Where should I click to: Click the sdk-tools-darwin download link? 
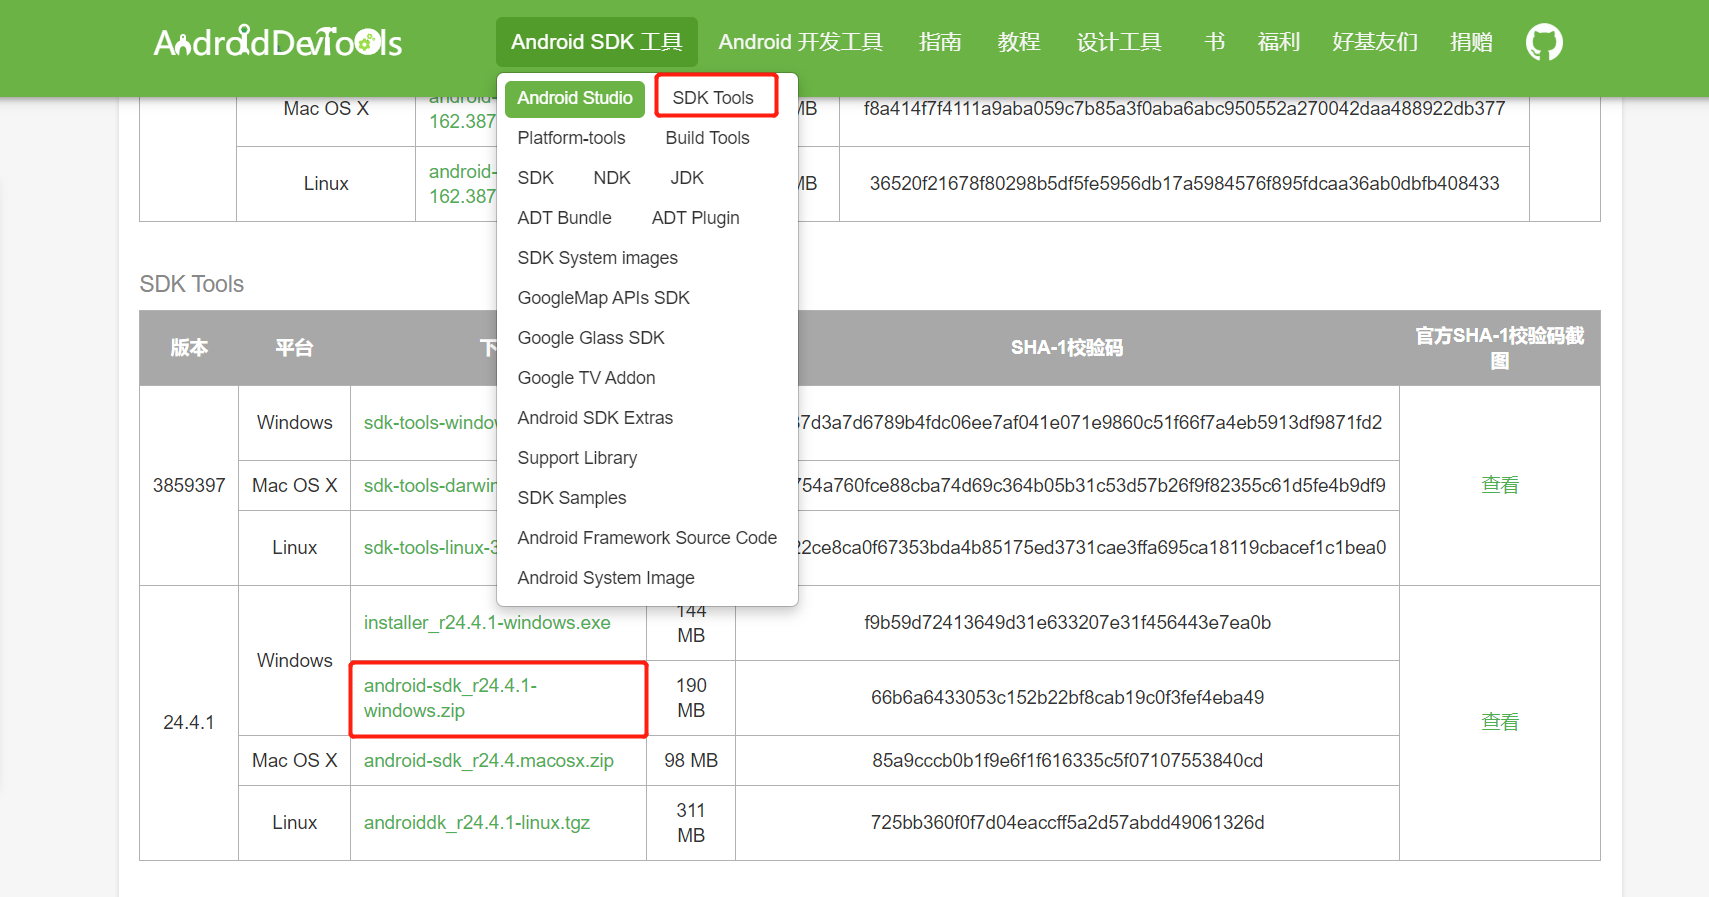(430, 486)
